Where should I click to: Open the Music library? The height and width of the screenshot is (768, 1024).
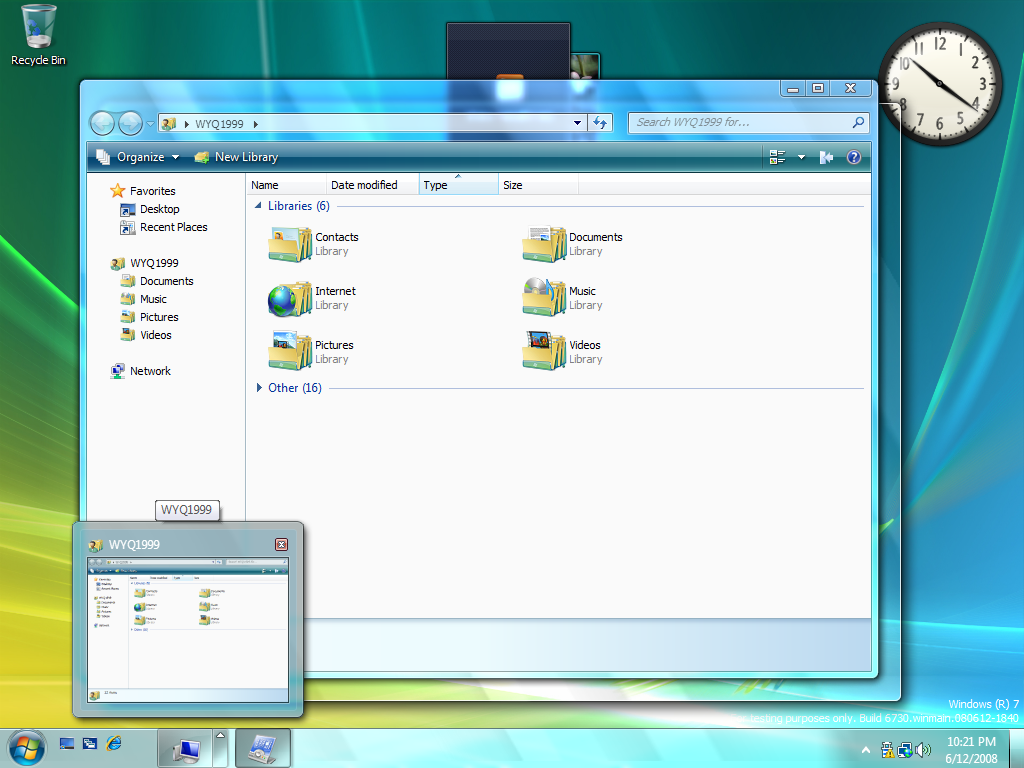click(545, 298)
